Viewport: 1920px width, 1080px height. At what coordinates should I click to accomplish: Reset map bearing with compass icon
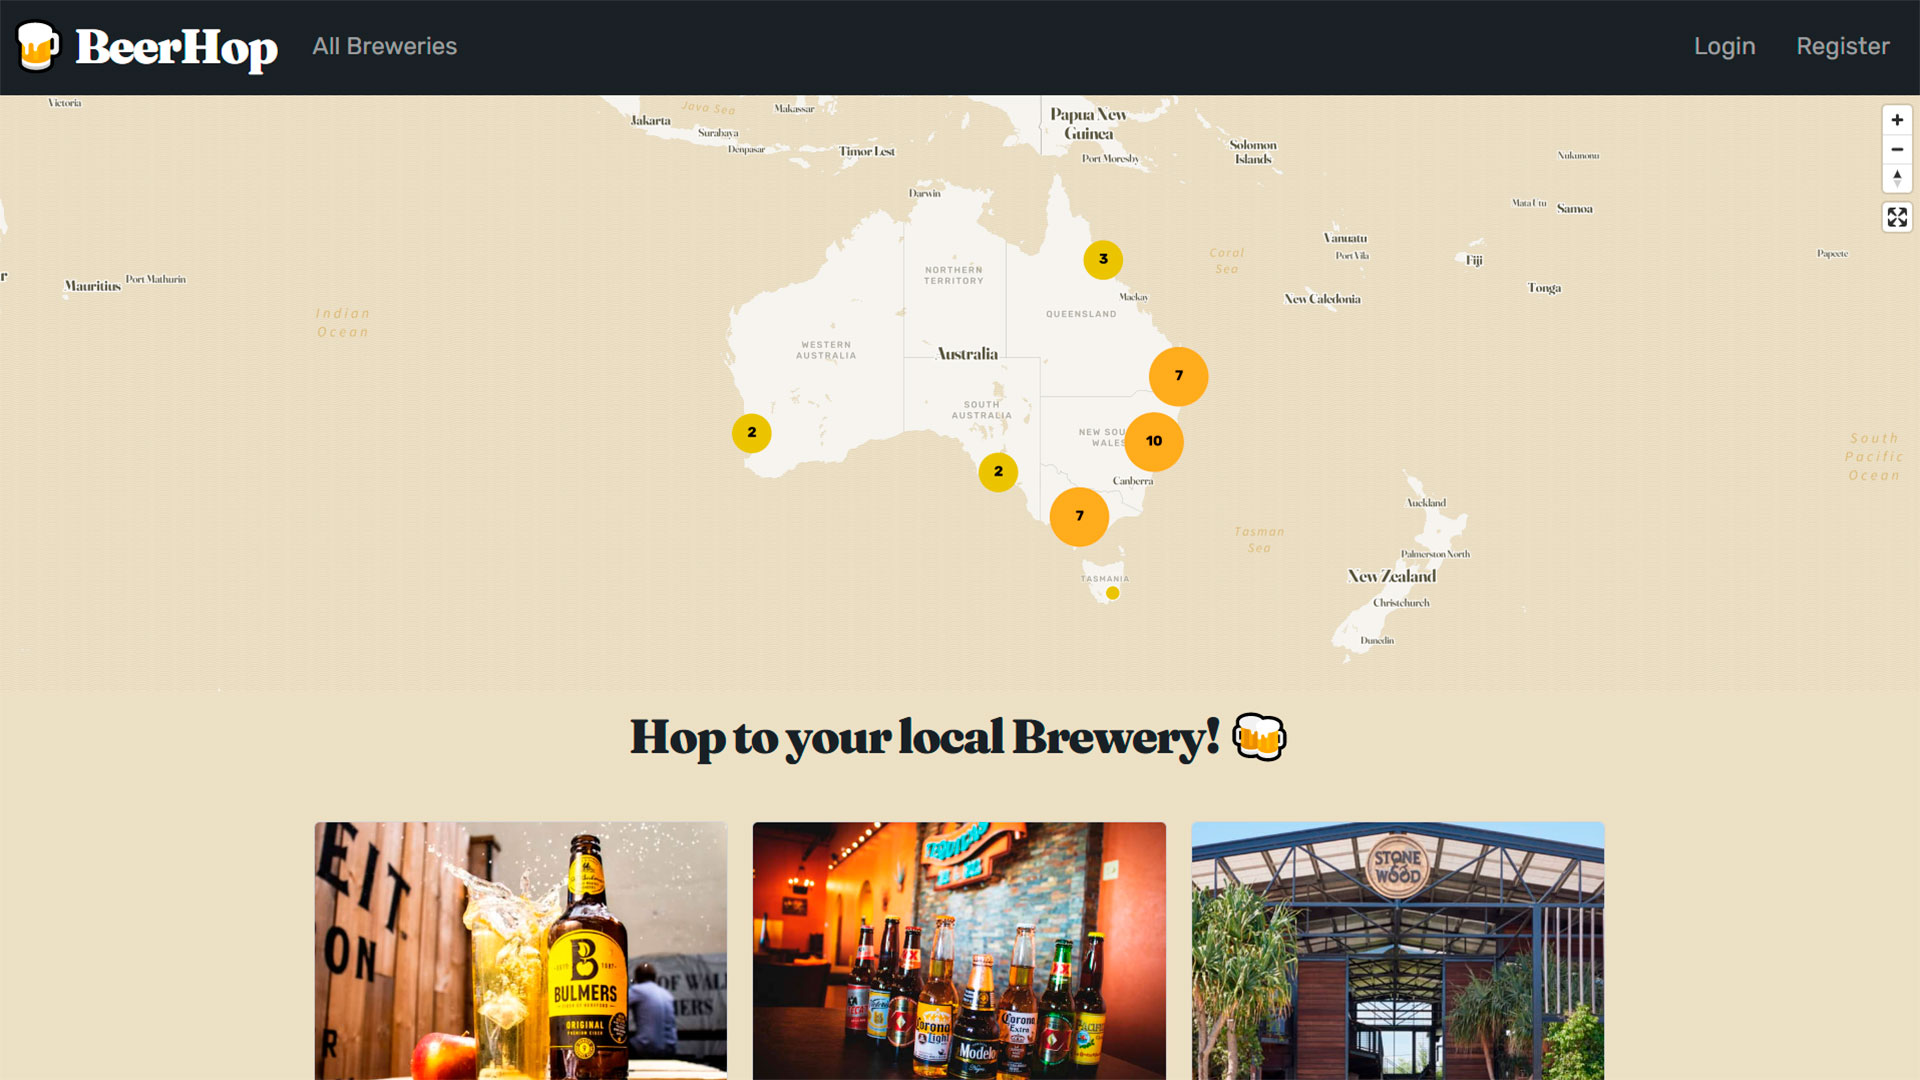click(x=1897, y=178)
